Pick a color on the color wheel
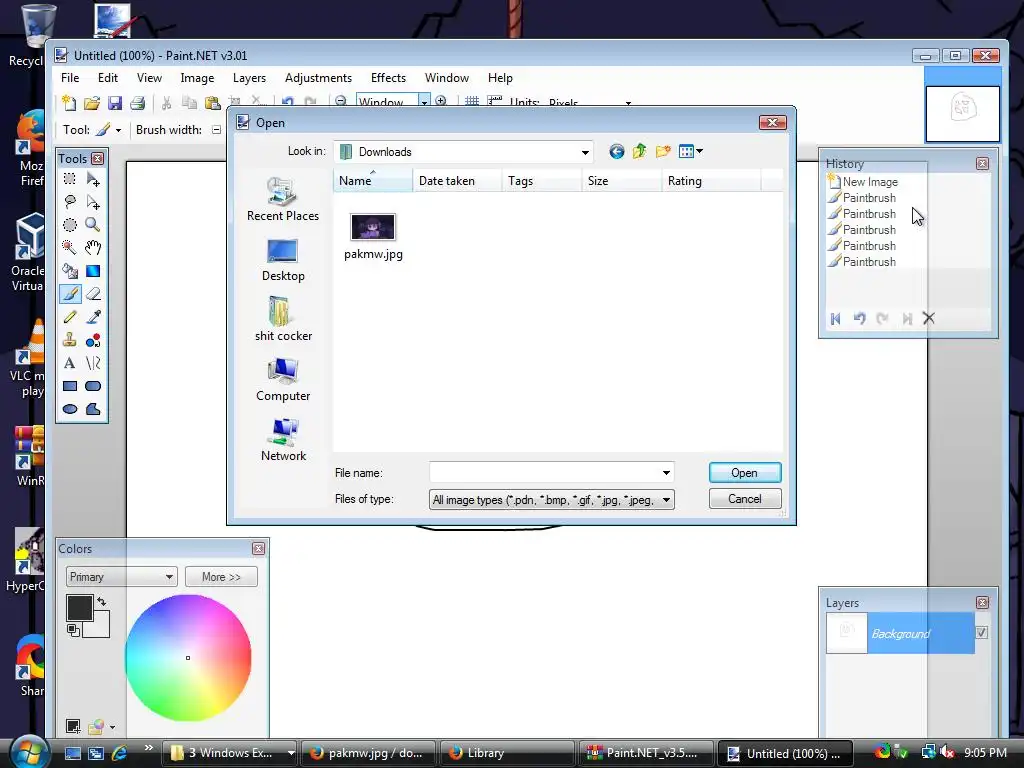The image size is (1024, 768). click(188, 658)
